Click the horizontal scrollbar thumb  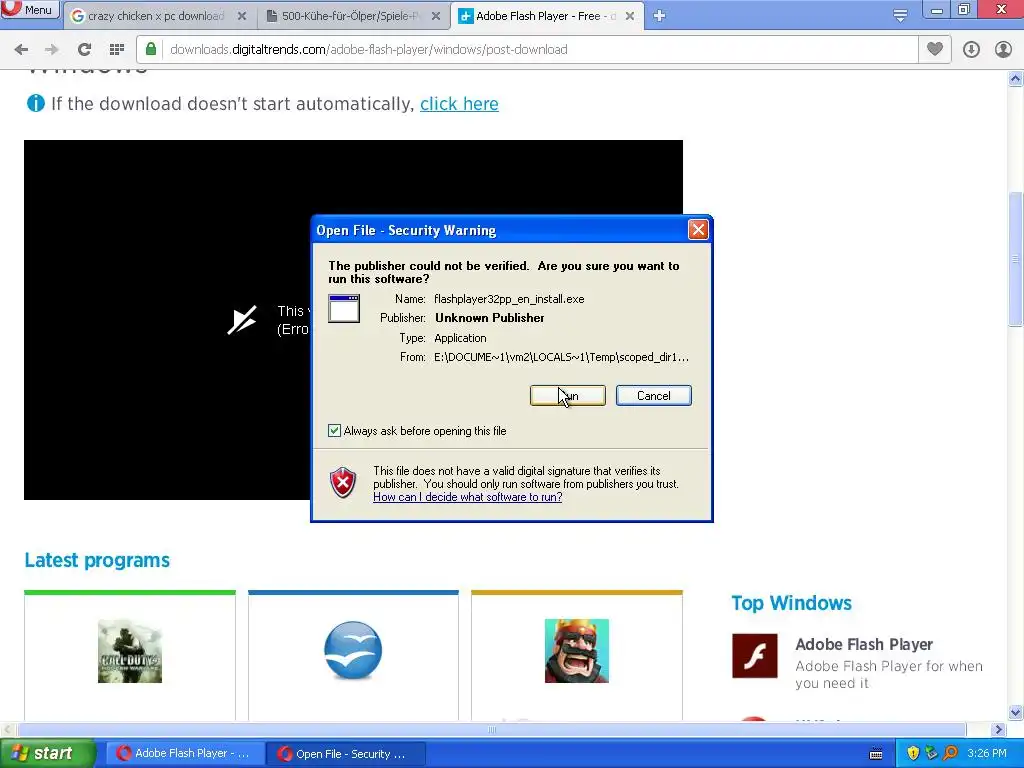coord(492,729)
